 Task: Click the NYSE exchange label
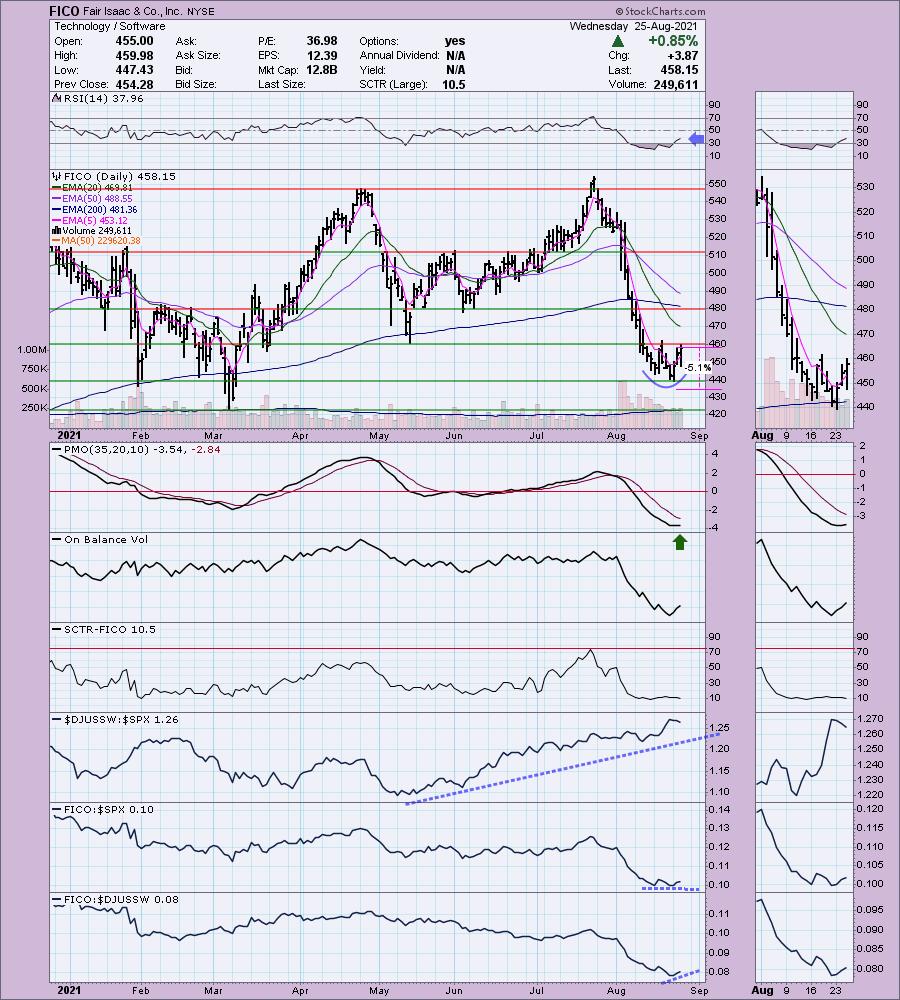[x=200, y=11]
